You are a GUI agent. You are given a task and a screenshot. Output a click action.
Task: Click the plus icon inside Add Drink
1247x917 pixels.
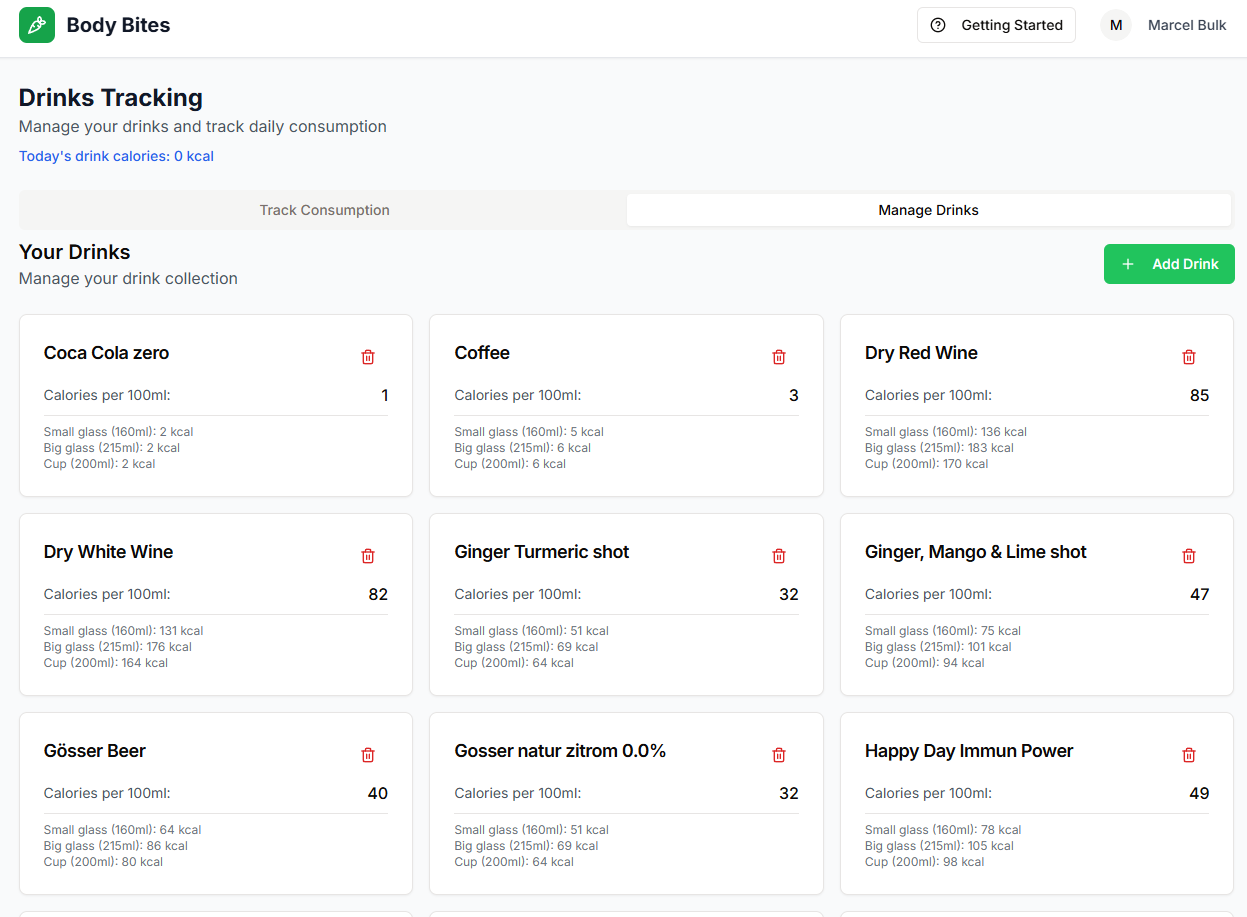click(1128, 264)
